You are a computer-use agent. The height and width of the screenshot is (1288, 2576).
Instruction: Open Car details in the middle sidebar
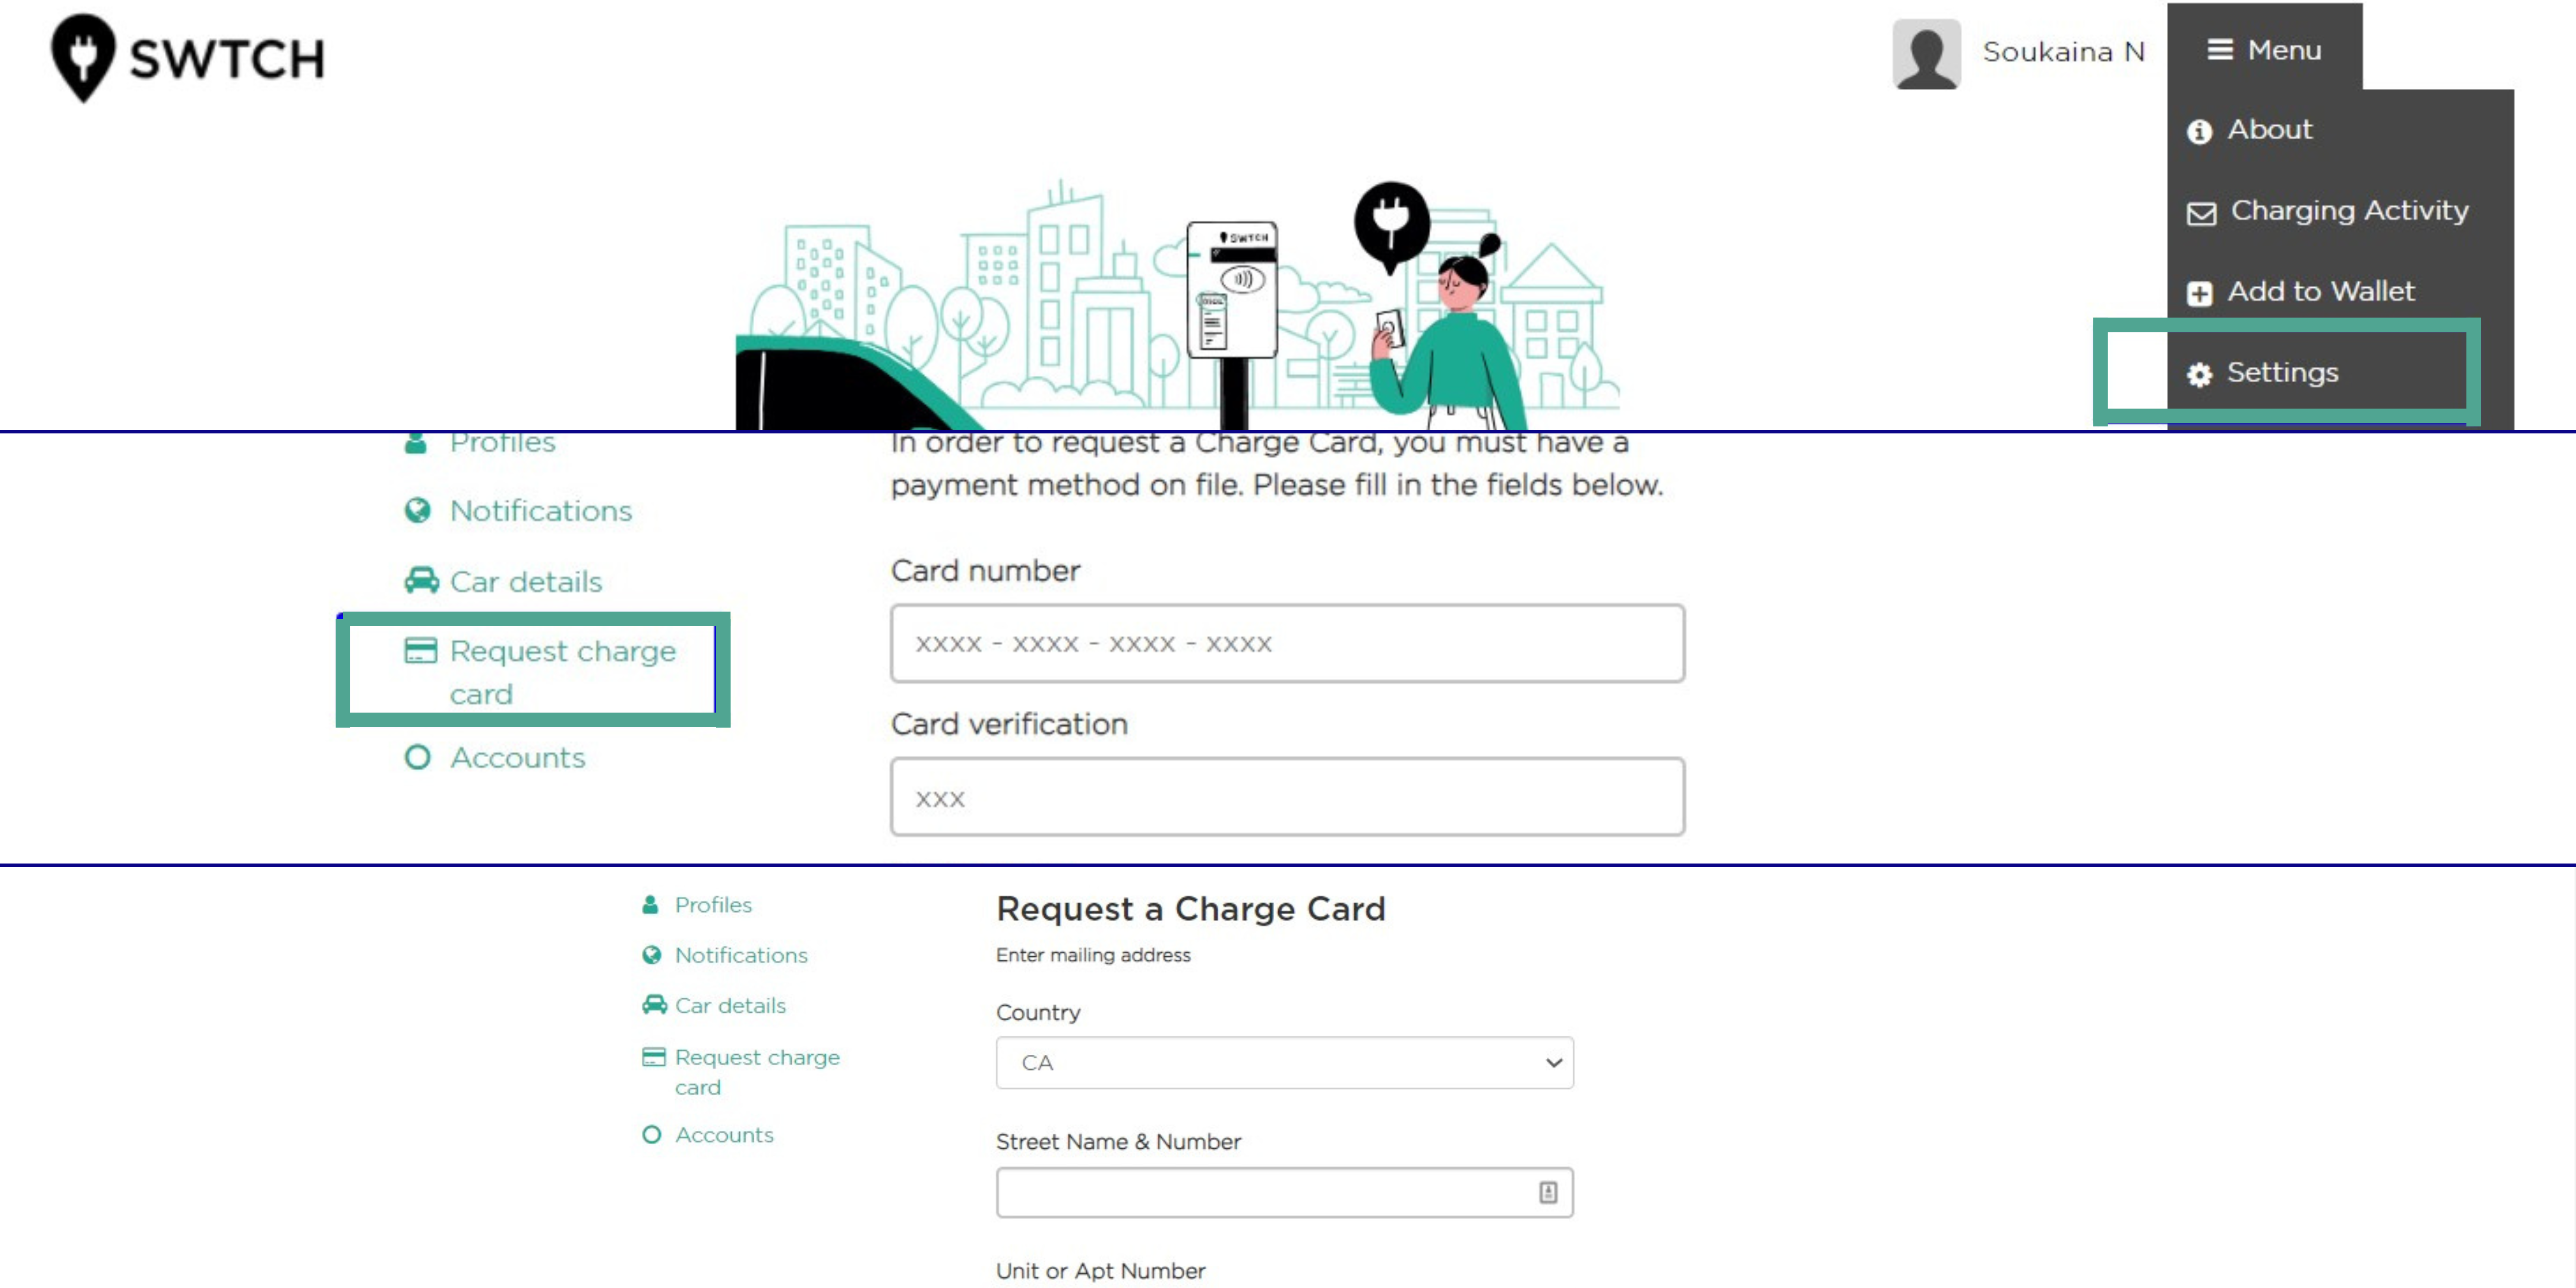[526, 582]
